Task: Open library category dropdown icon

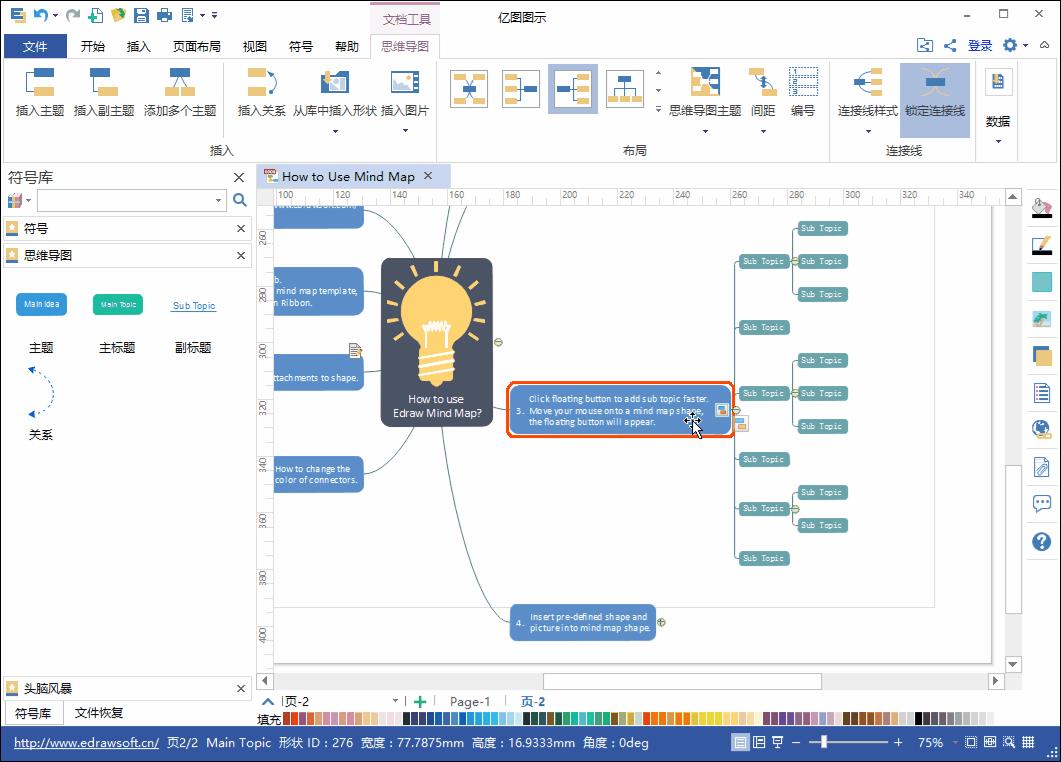Action: (x=18, y=200)
